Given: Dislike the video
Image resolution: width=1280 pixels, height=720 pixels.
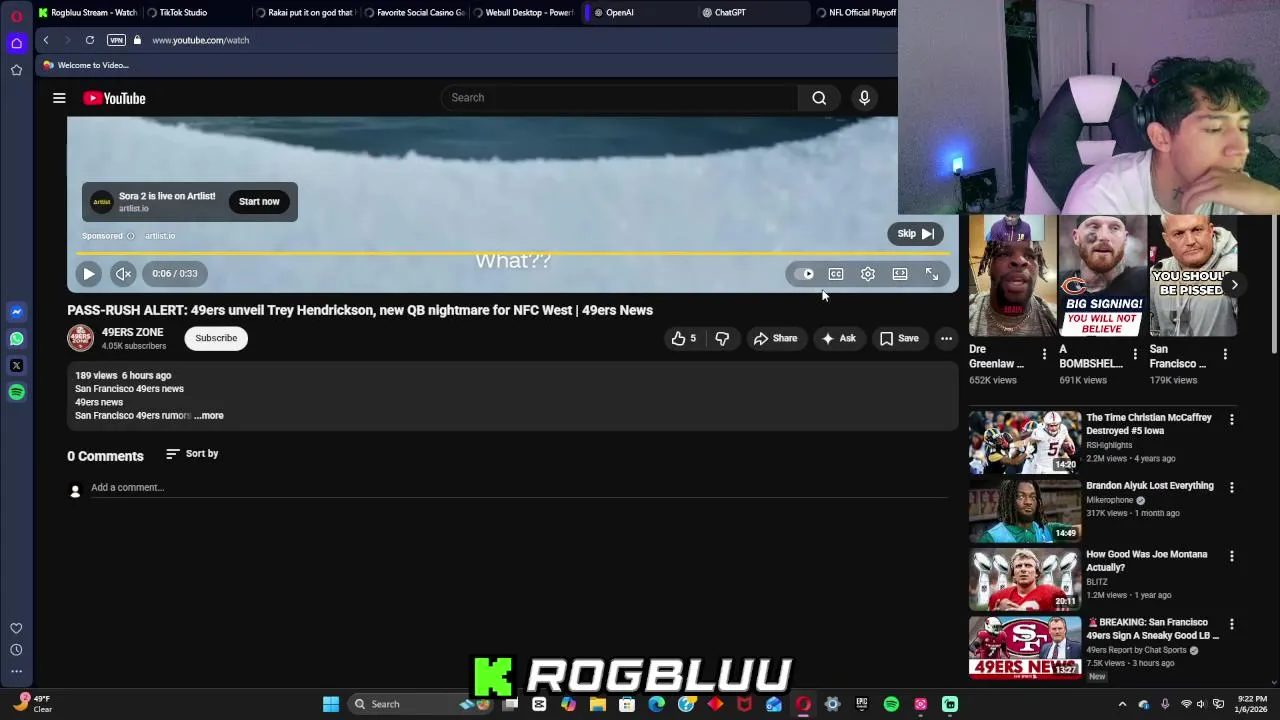Looking at the screenshot, I should point(722,339).
